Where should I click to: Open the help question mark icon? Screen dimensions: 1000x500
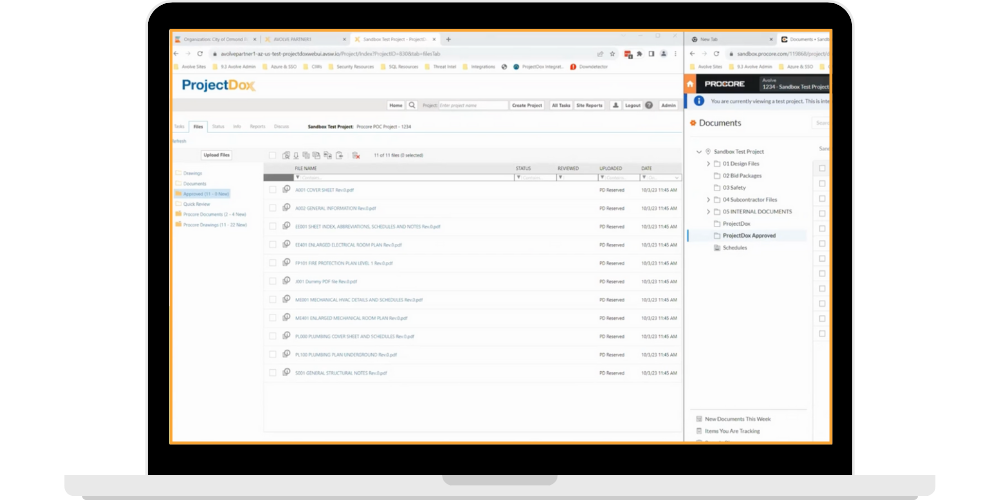point(649,104)
